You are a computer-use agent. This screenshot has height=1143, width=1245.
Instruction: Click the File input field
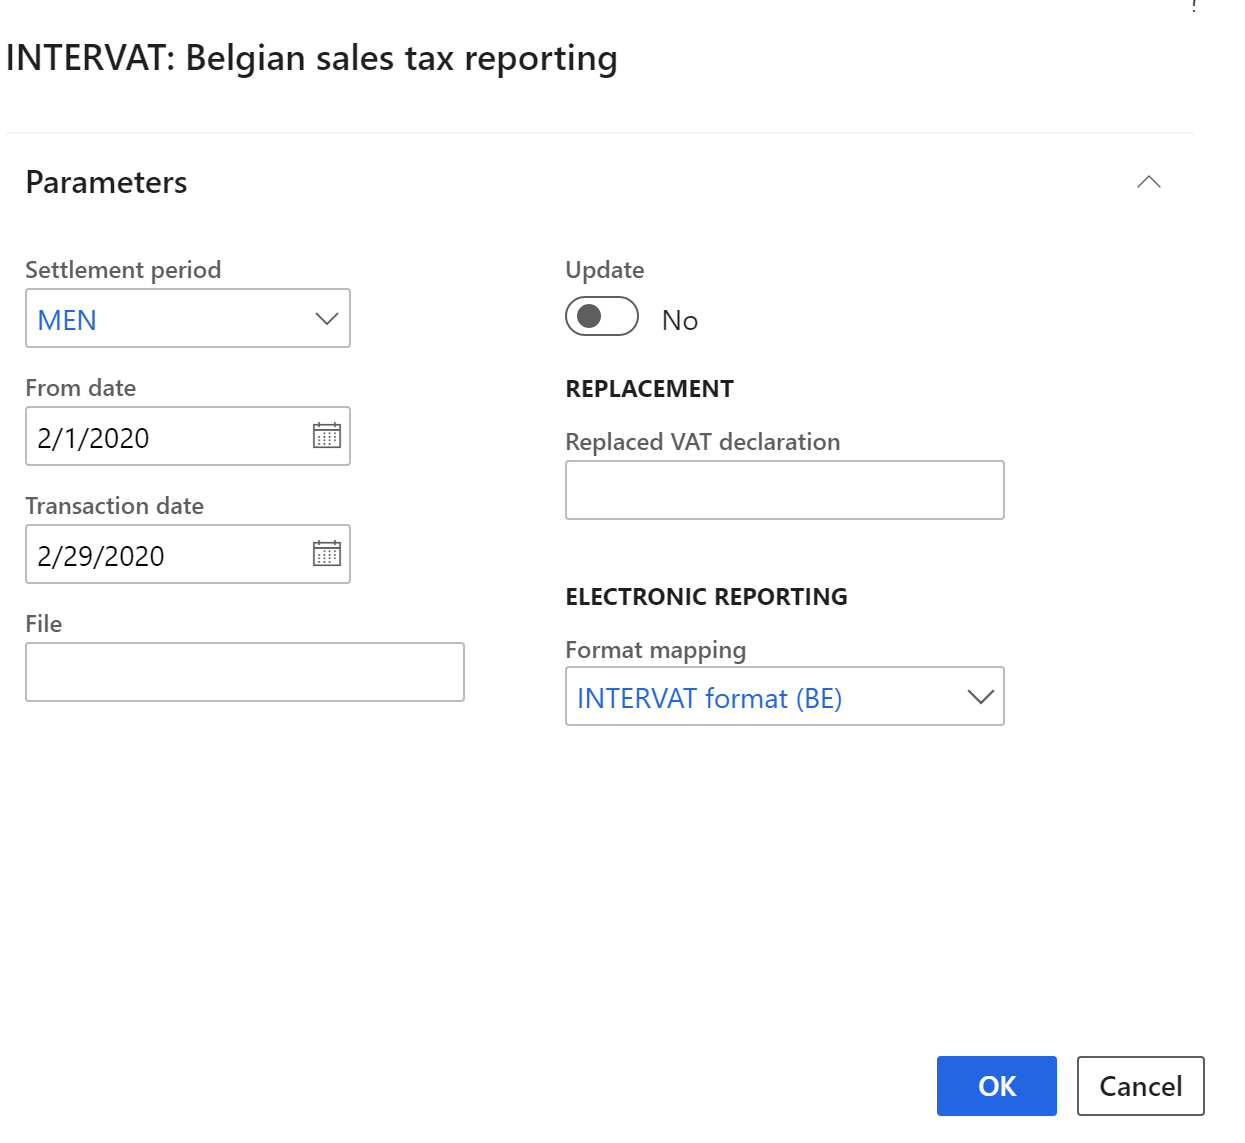[x=245, y=672]
